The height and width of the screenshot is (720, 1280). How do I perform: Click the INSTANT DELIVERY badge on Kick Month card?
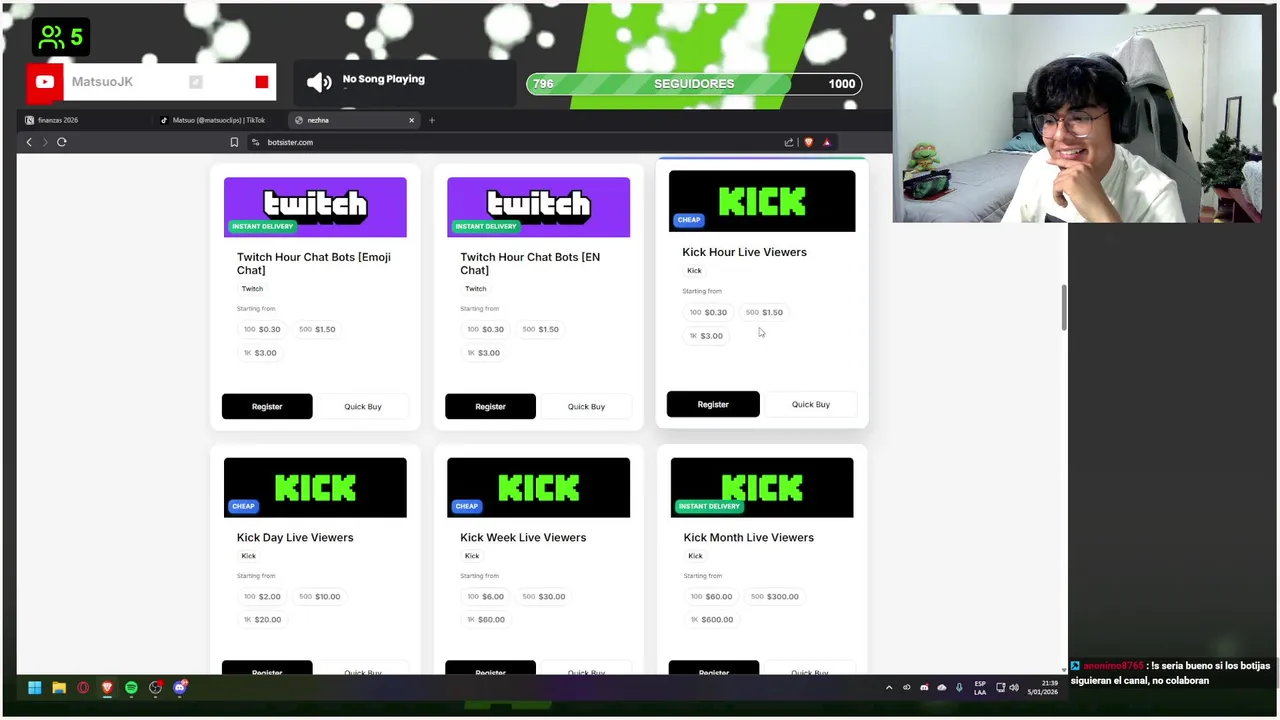point(709,506)
